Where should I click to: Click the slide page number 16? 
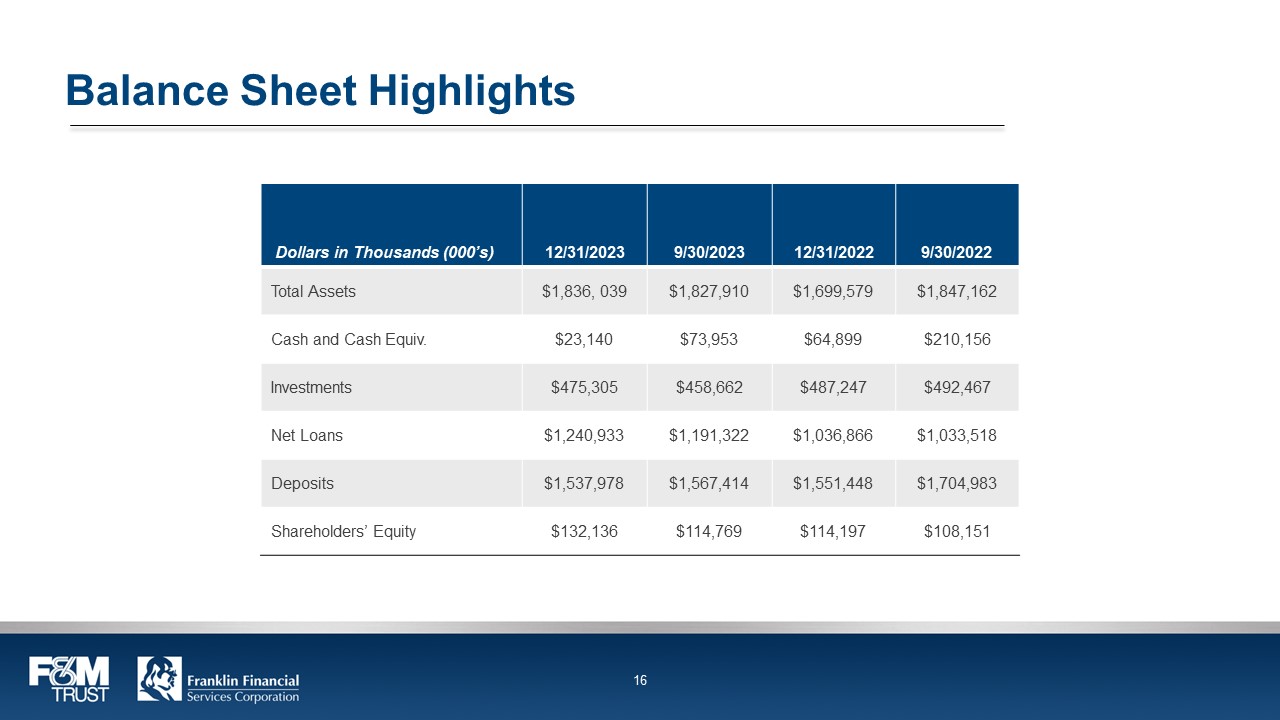tap(640, 681)
